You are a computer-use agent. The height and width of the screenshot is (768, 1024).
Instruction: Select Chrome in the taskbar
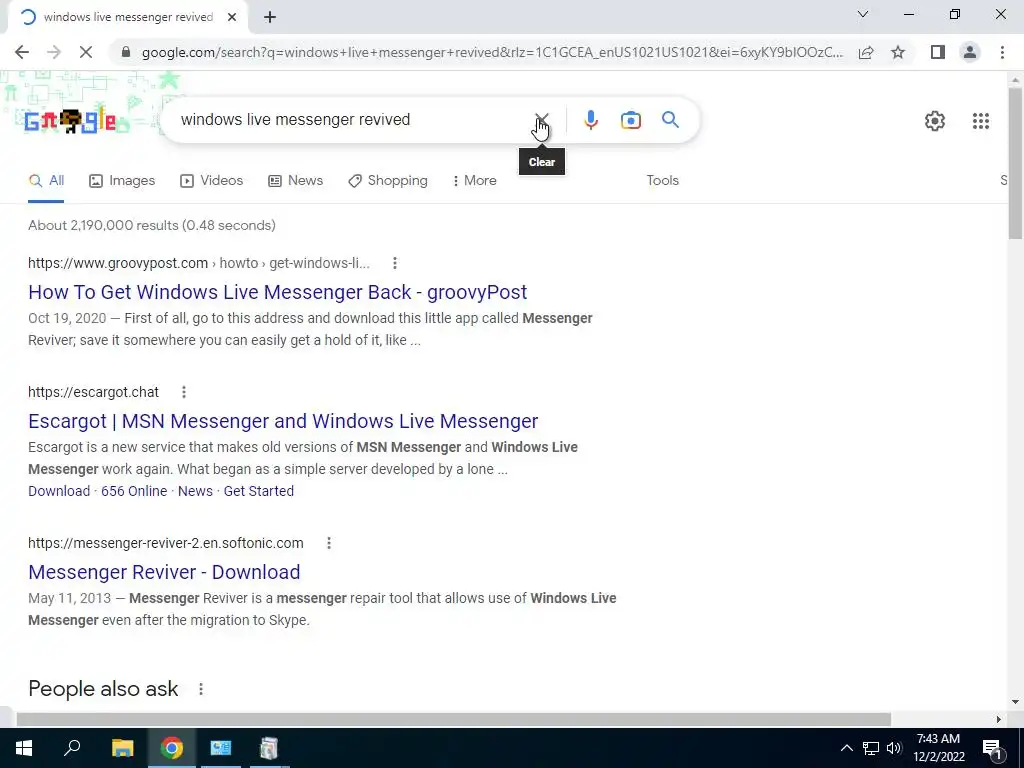click(172, 748)
